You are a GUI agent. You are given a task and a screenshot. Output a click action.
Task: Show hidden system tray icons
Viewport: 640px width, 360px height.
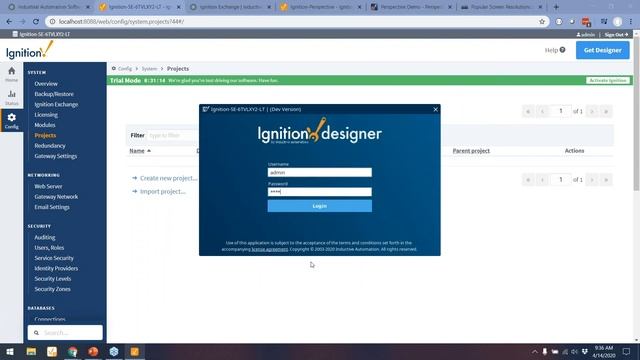pos(534,351)
